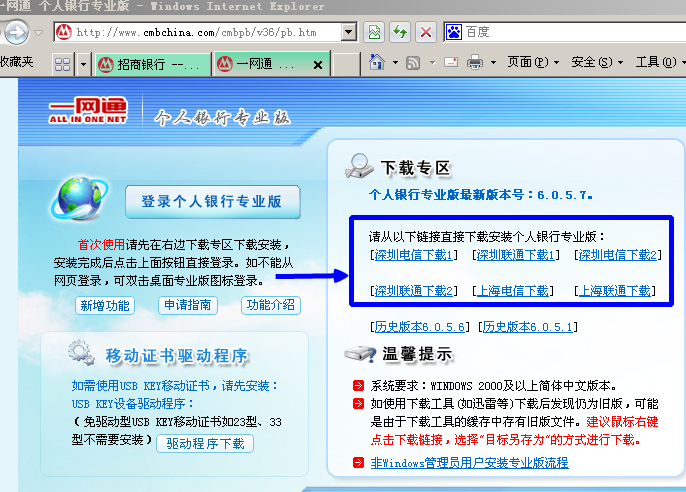Screen dimensions: 686x492
Task: Click the forward navigation arrow button
Action: click(16, 32)
